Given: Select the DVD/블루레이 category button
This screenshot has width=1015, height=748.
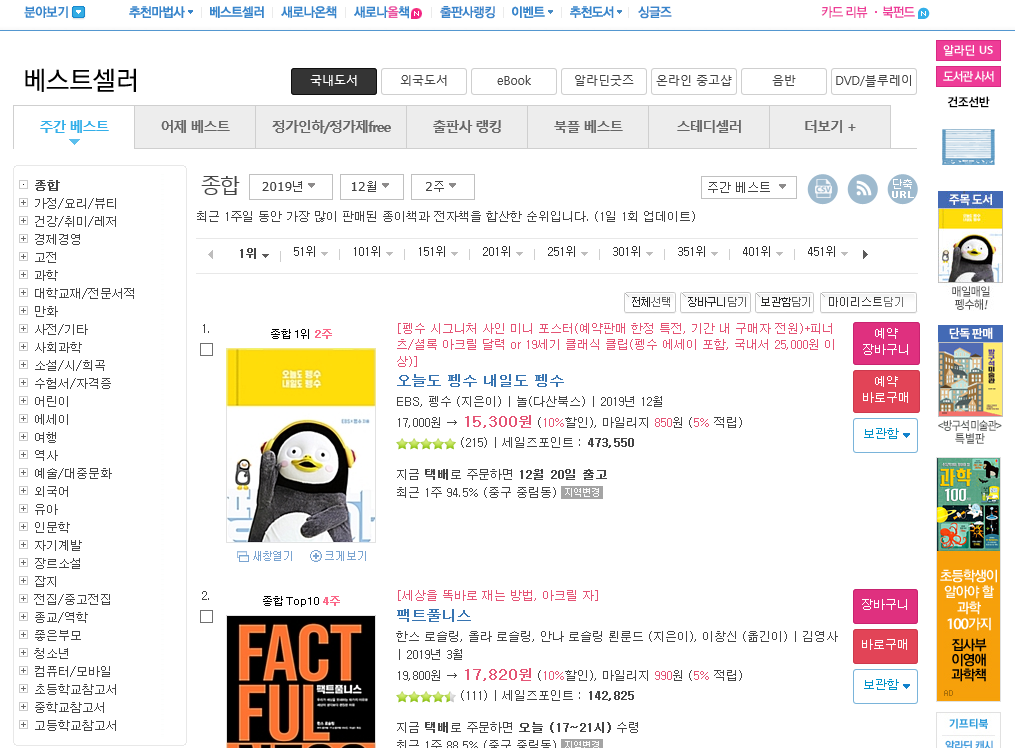Looking at the screenshot, I should point(874,81).
